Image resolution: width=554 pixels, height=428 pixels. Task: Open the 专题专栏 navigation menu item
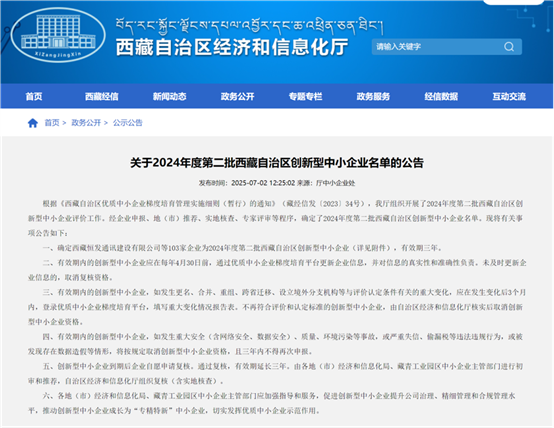pos(305,96)
